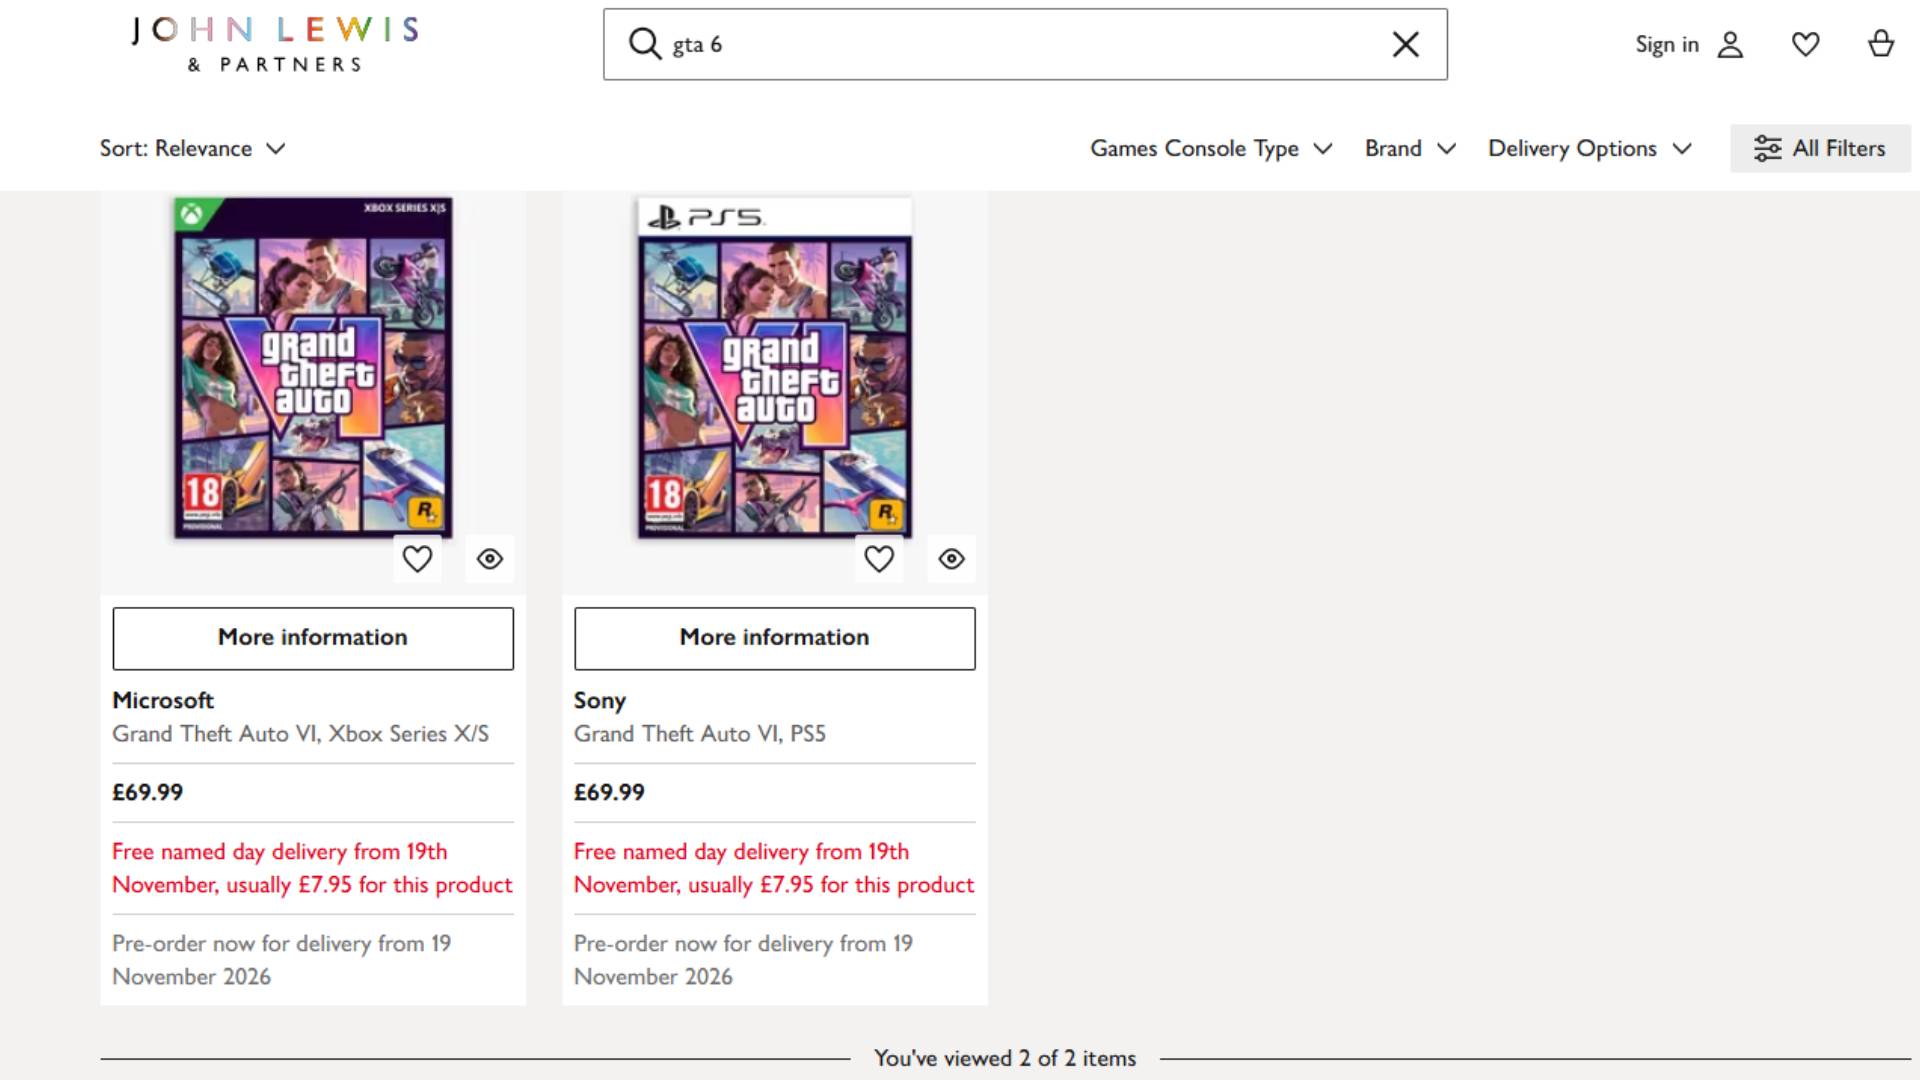Click the Sony brand name
This screenshot has height=1080, width=1920.
(600, 700)
